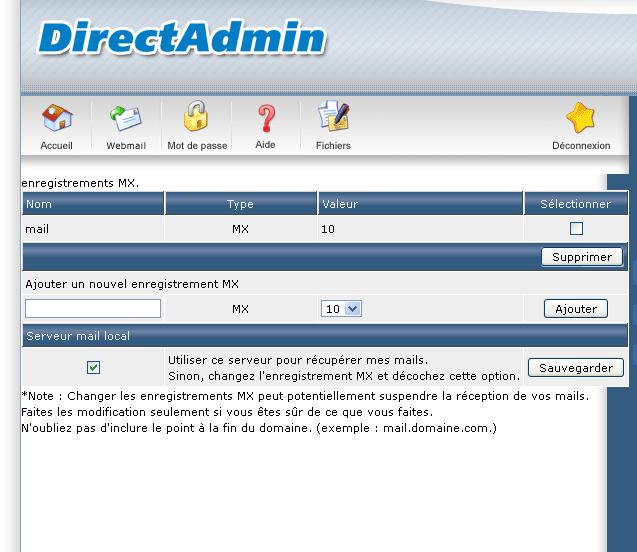The image size is (637, 552).
Task: Click the MX label in the add-record row
Action: [240, 309]
